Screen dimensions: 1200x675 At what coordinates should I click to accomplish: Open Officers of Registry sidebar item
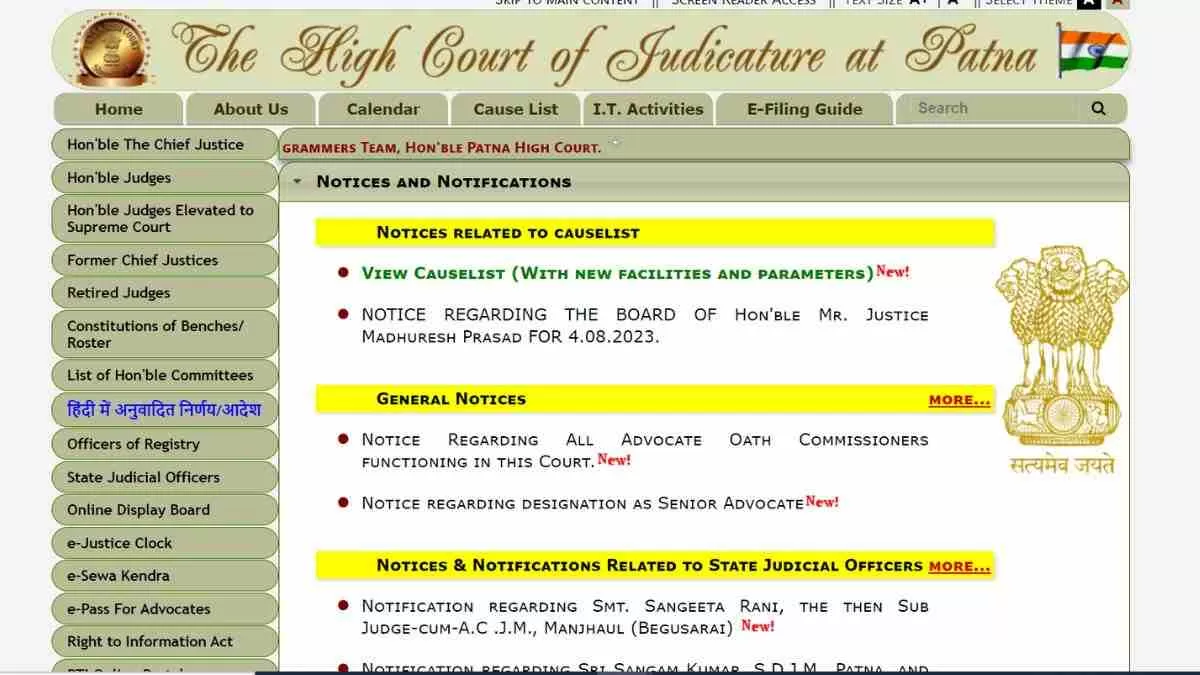(x=165, y=444)
